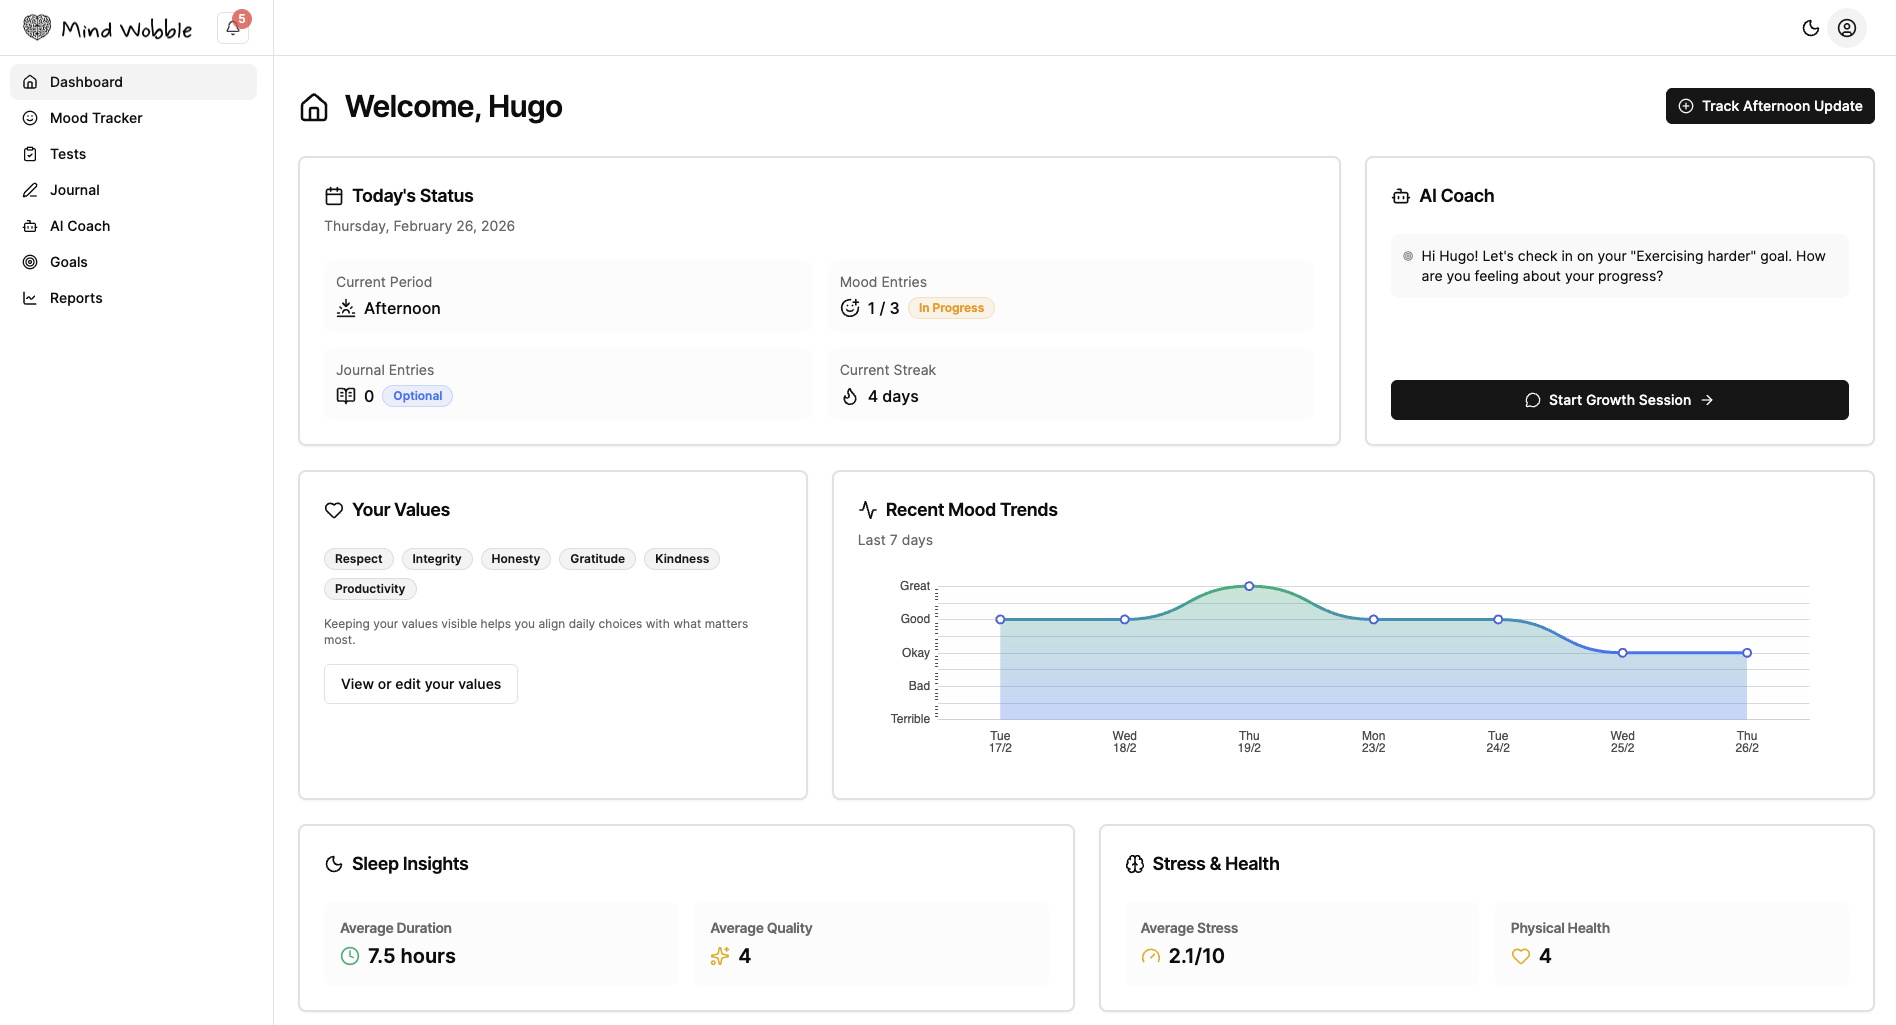Open Tests in the sidebar
This screenshot has height=1025, width=1896.
click(x=133, y=154)
